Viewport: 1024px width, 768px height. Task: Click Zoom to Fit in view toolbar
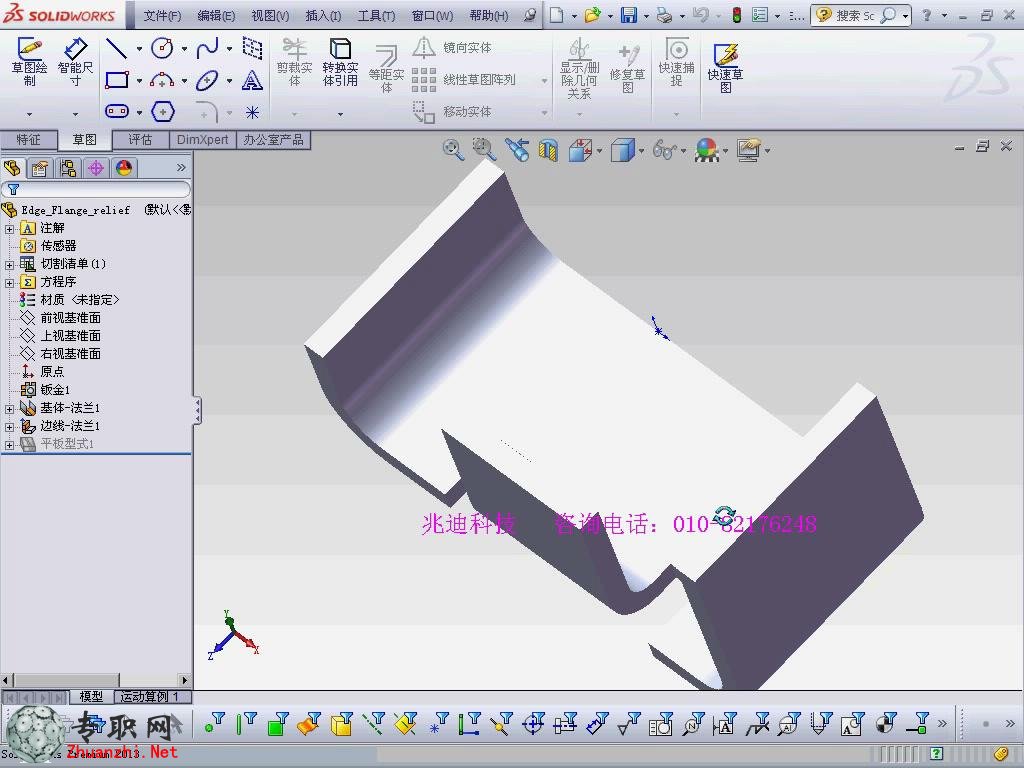tap(453, 150)
